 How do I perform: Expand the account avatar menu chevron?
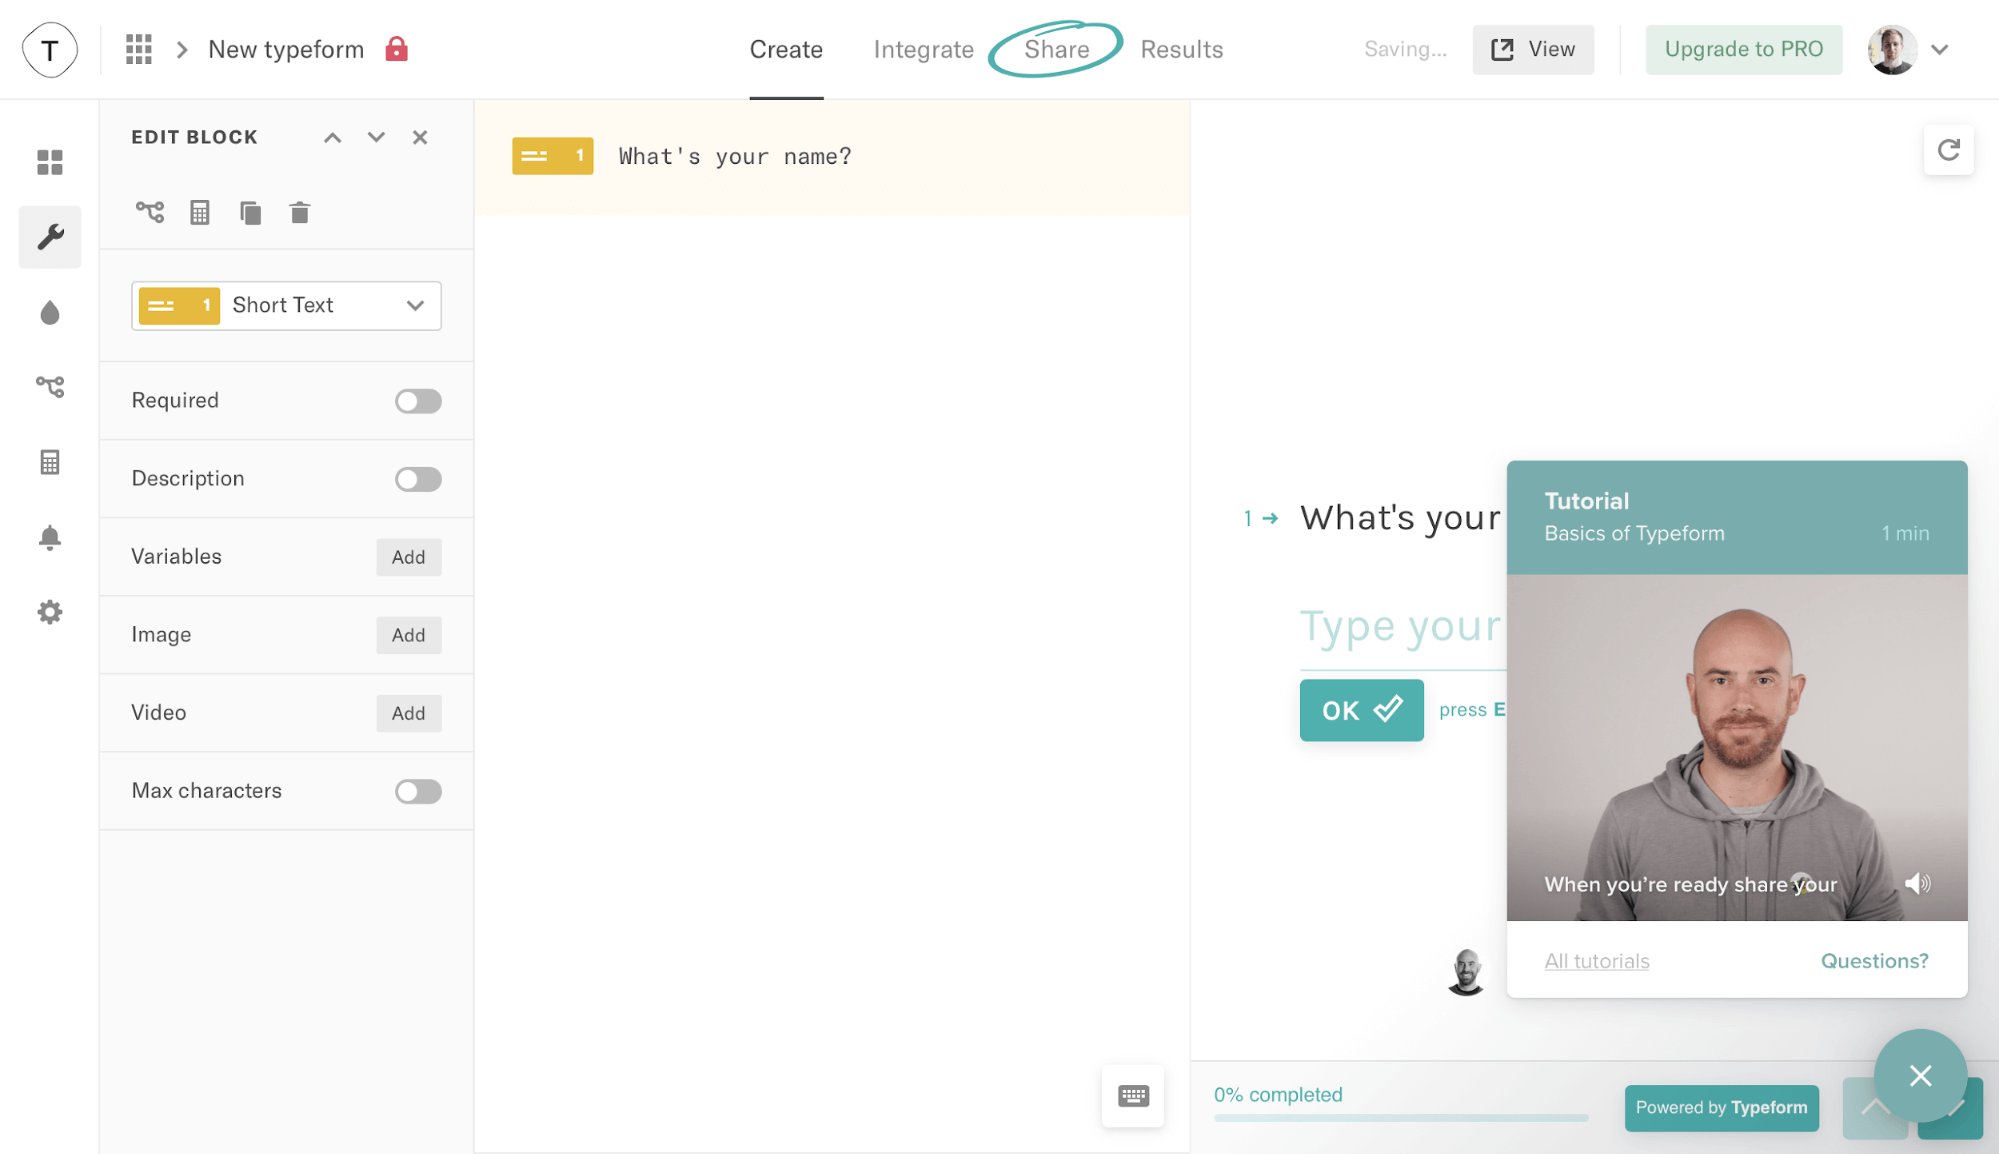click(x=1940, y=50)
